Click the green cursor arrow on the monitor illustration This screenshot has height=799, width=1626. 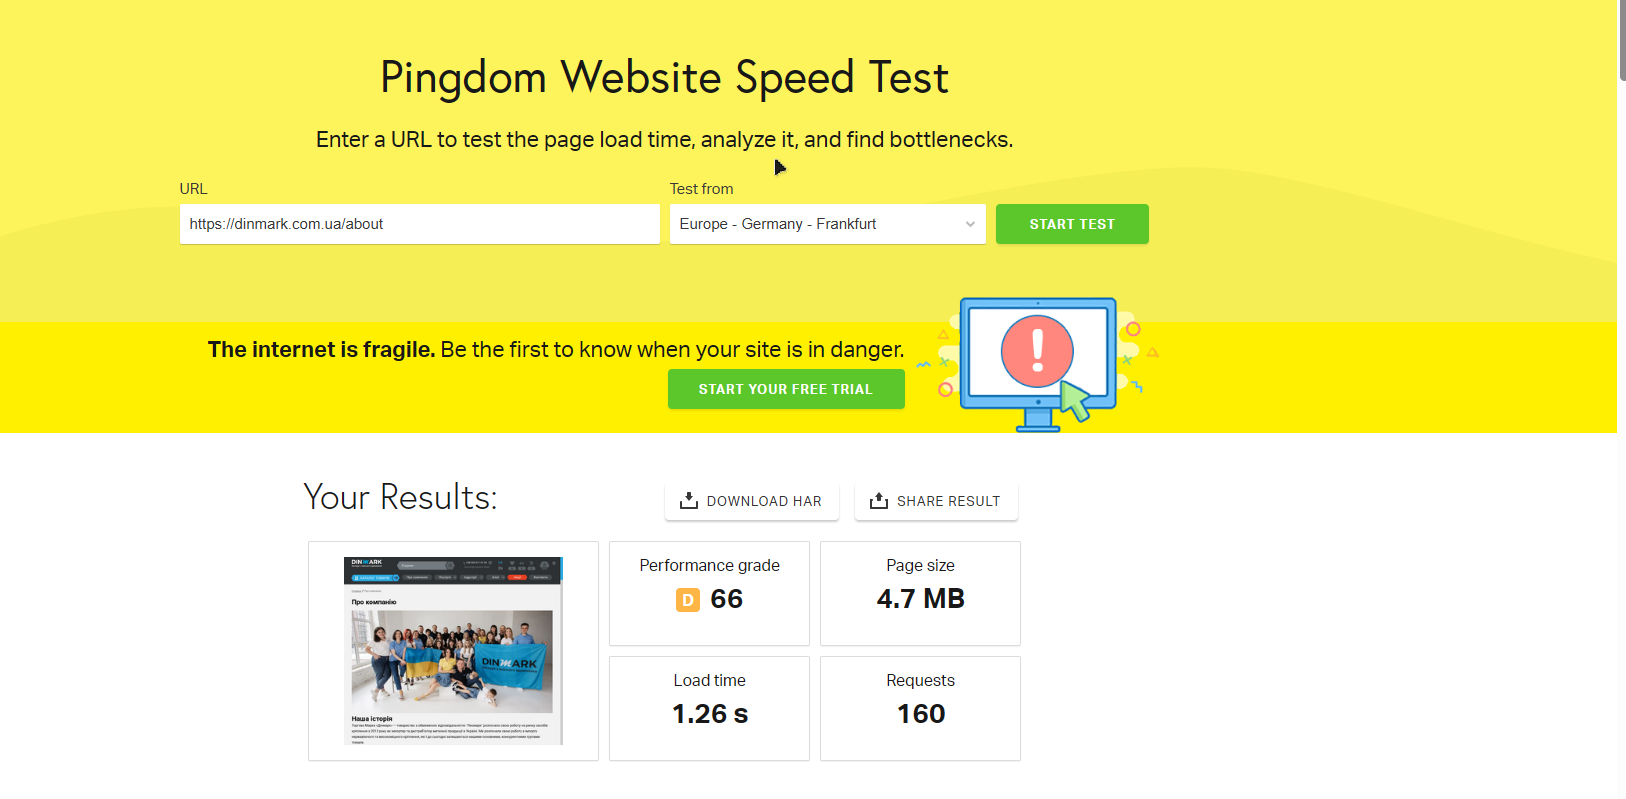(1075, 401)
